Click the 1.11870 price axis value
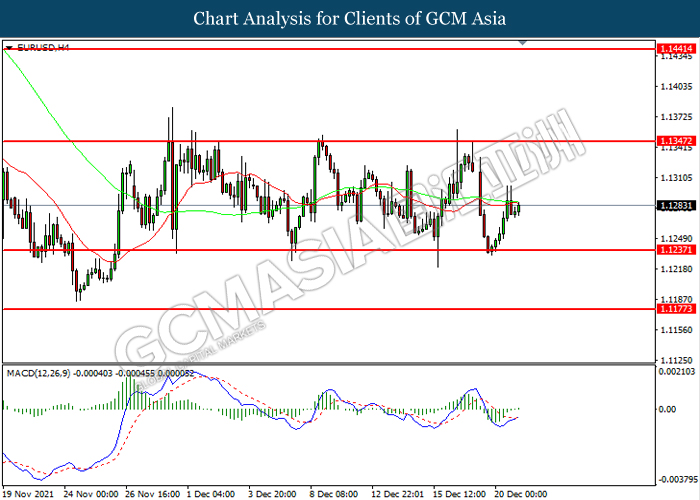This screenshot has height=500, width=700. pos(676,299)
